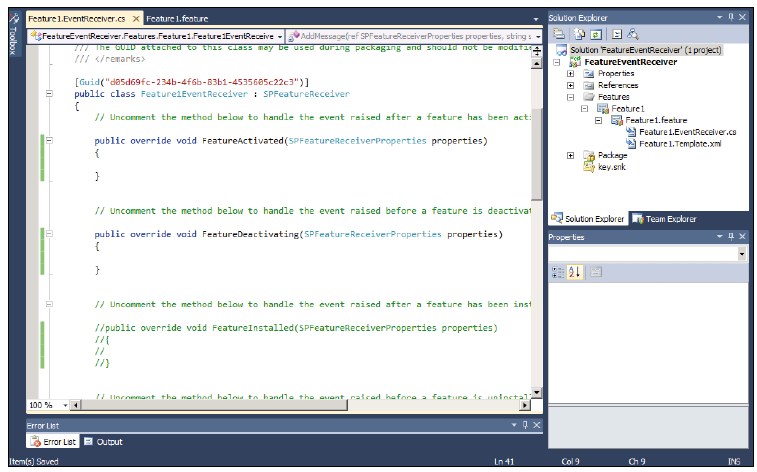Click the horizontal scrollbar right arrow
Image resolution: width=757 pixels, height=472 pixels.
click(525, 405)
